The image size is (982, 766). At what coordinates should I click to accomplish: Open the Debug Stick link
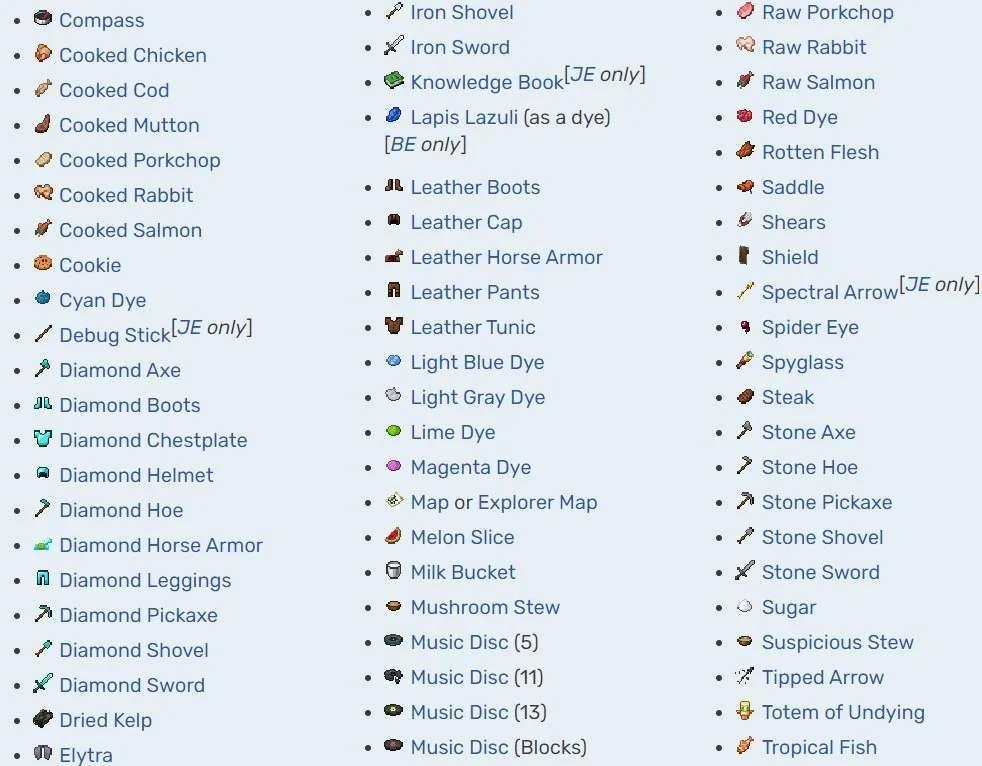(x=114, y=336)
